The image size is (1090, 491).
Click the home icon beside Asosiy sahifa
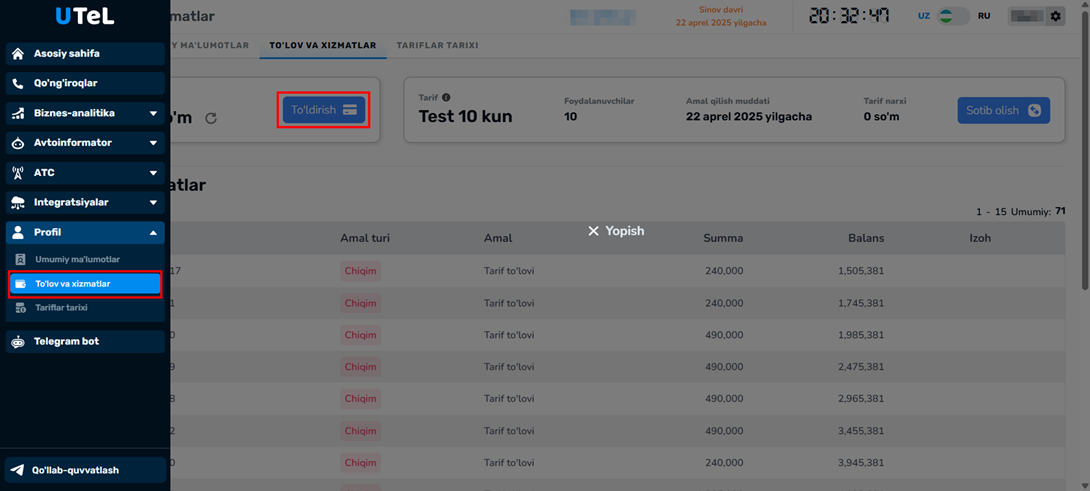(x=18, y=54)
